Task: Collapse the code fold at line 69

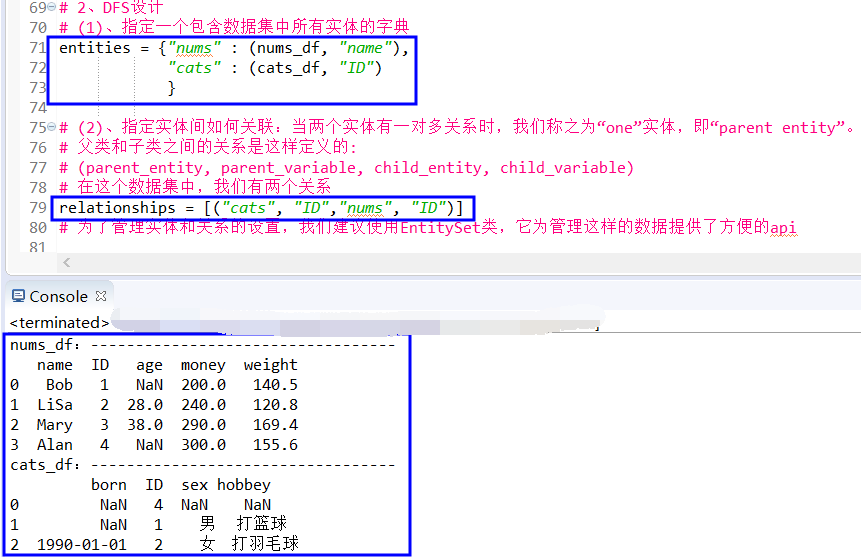Action: [52, 7]
